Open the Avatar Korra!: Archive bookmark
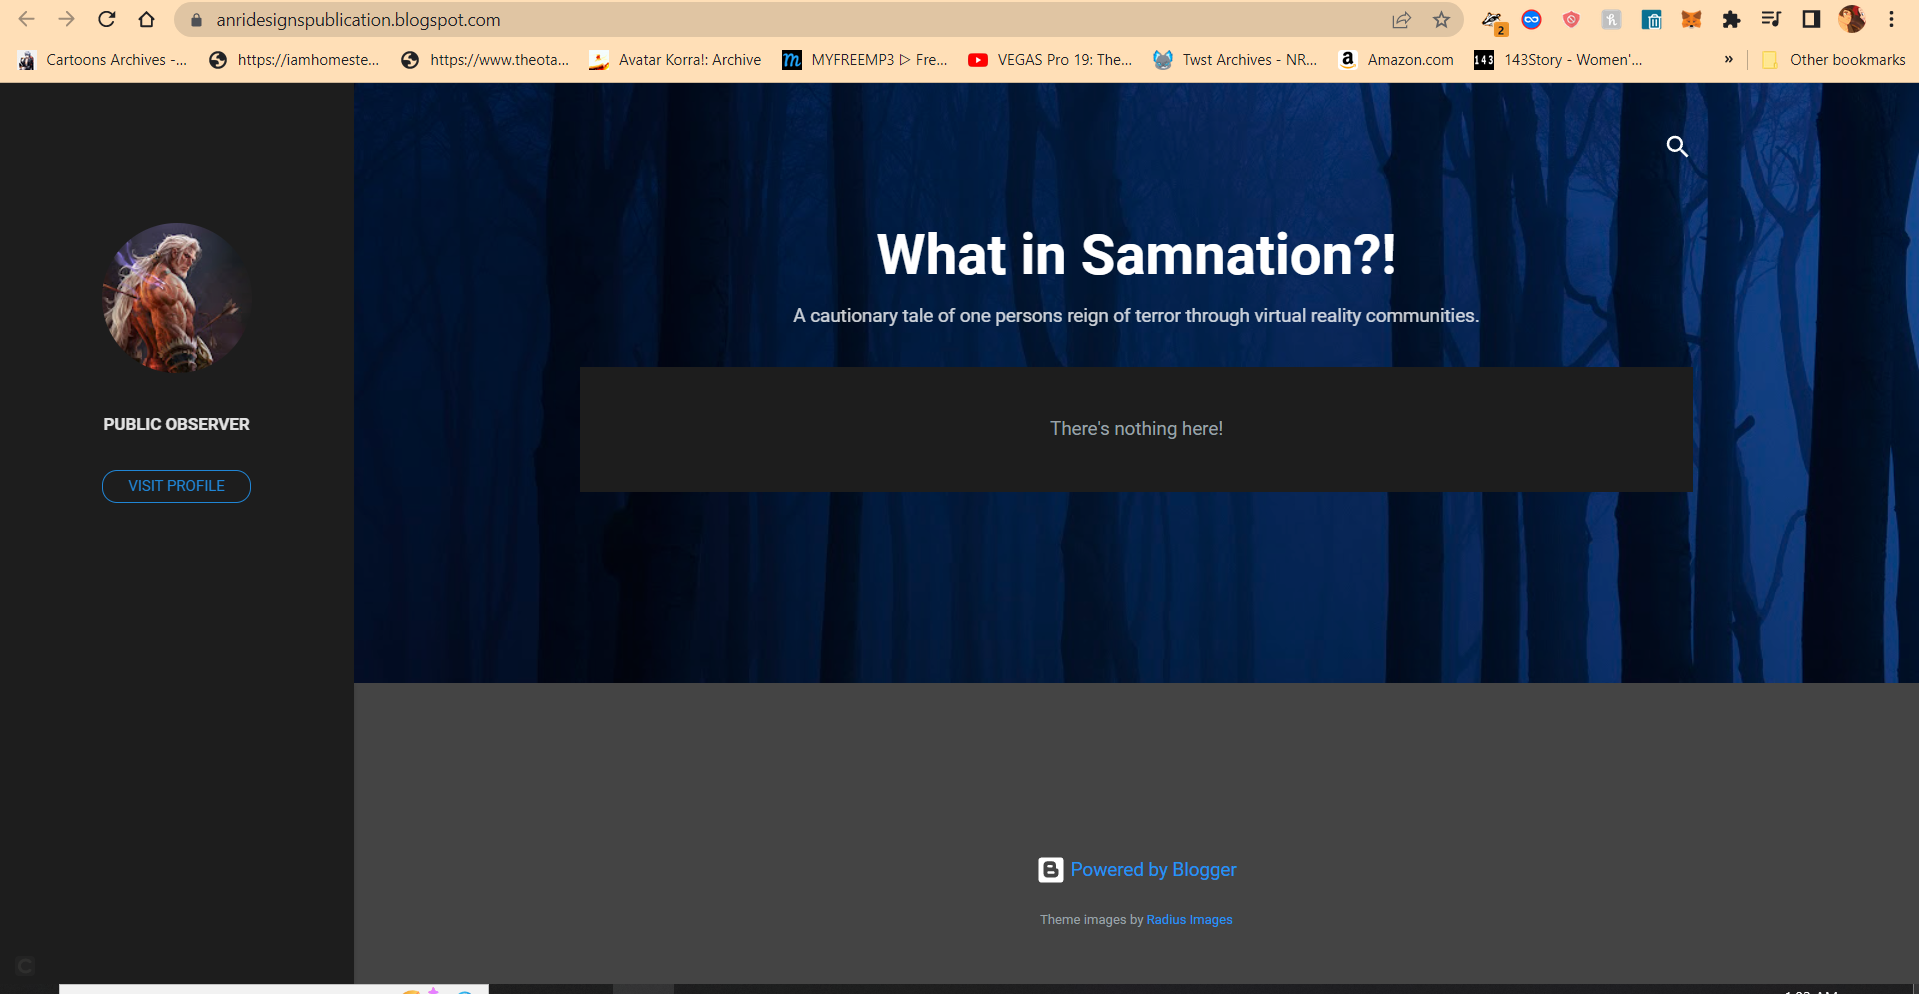Image resolution: width=1919 pixels, height=994 pixels. [675, 60]
